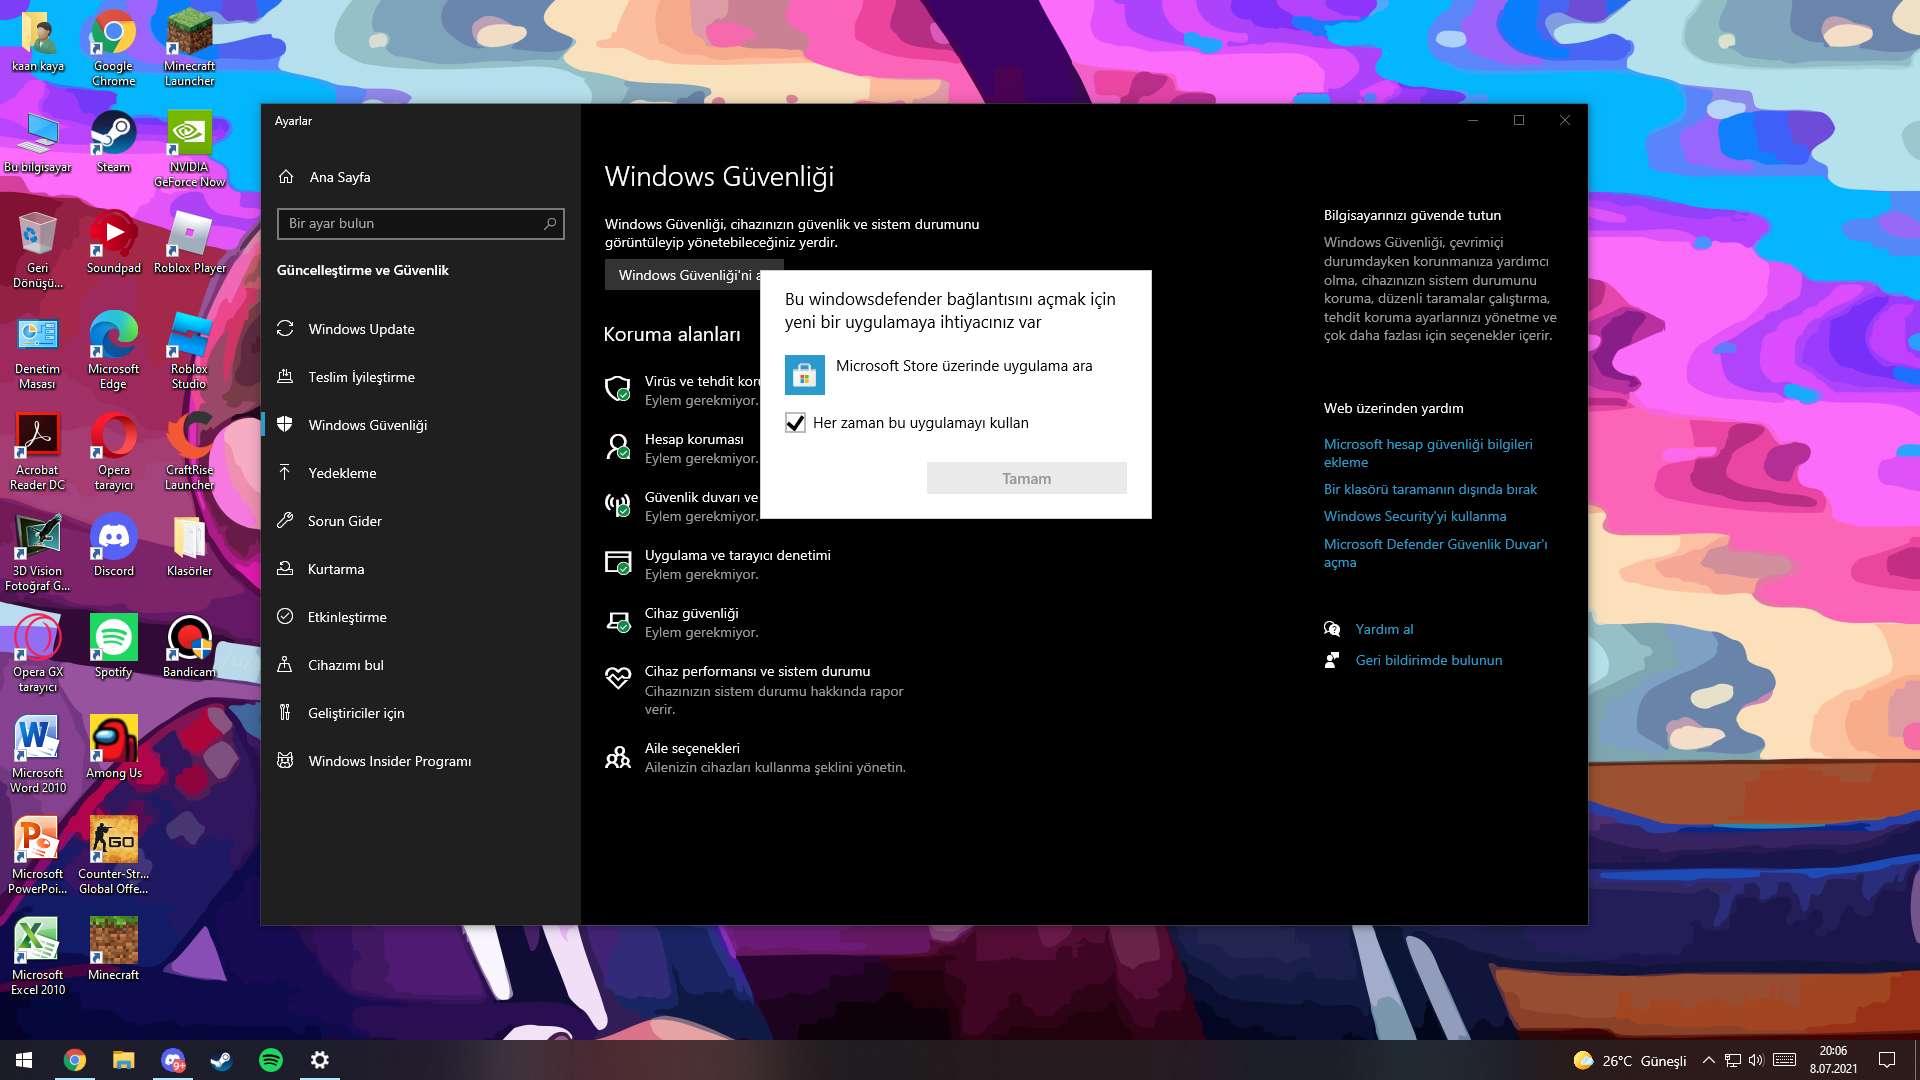Viewport: 1920px width, 1080px height.
Task: Open the taskbar volume control
Action: 1756,1060
